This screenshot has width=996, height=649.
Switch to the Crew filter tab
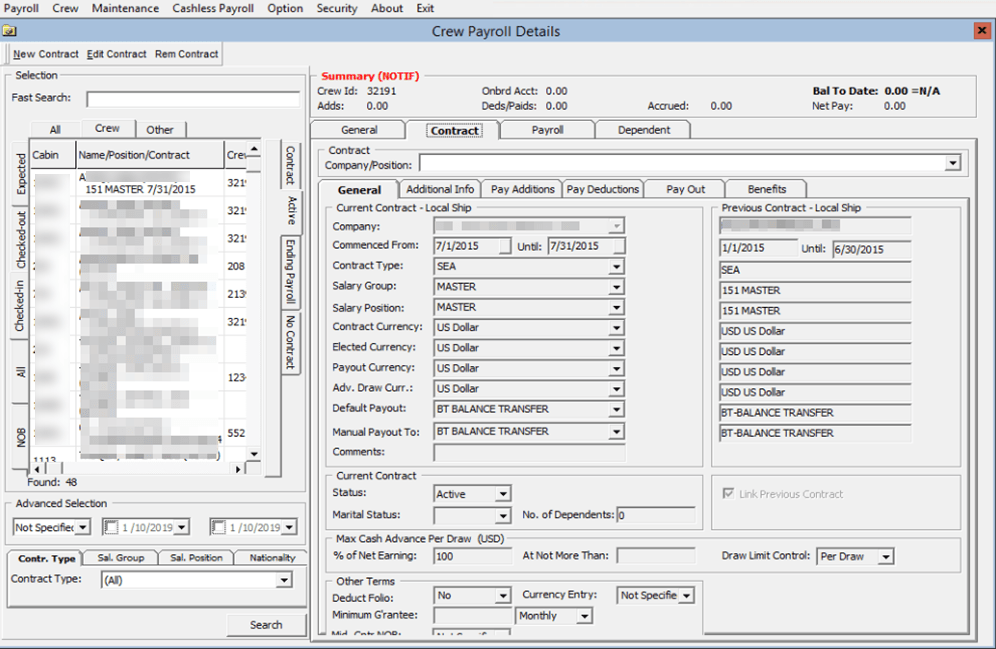coord(108,128)
